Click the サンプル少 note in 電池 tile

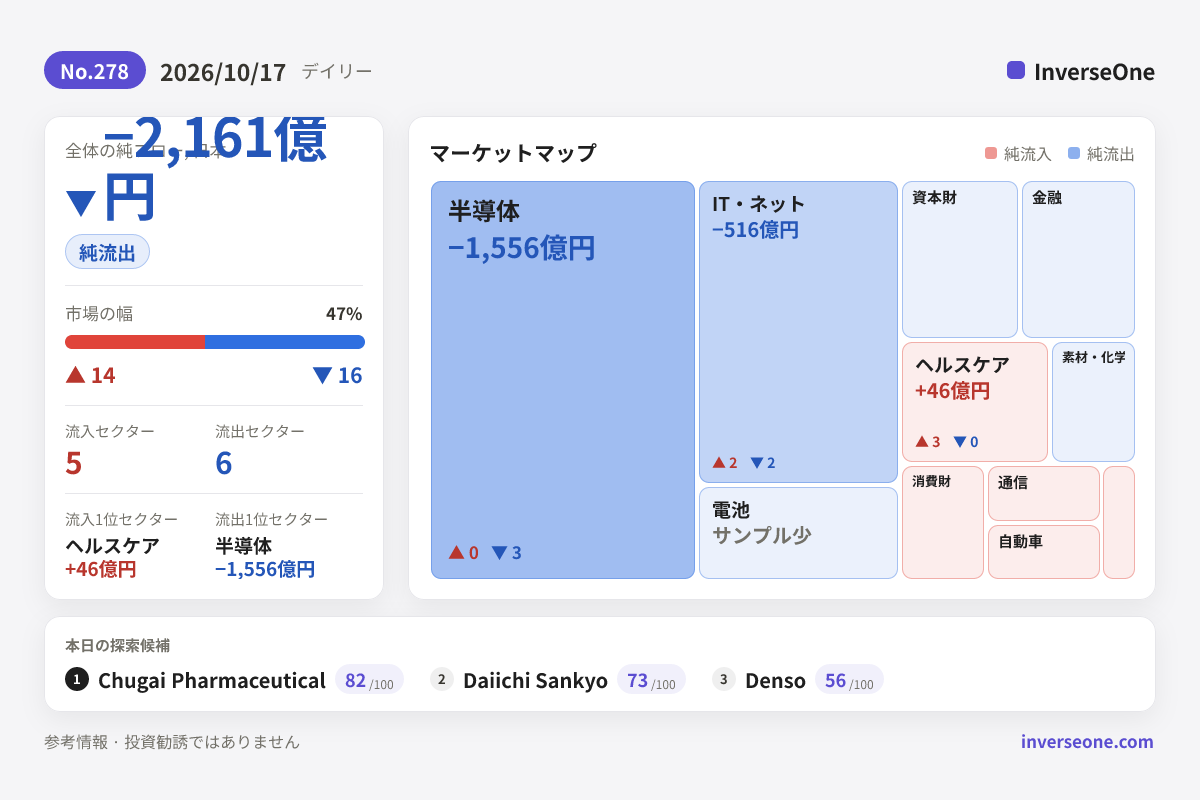[761, 535]
